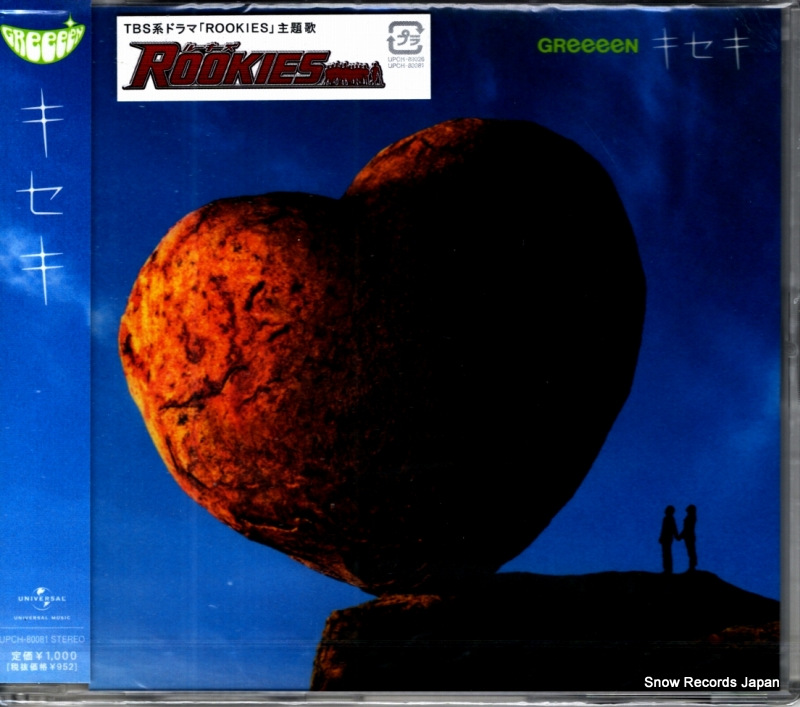
Task: Click the Universal Music globe logo
Action: point(42,602)
